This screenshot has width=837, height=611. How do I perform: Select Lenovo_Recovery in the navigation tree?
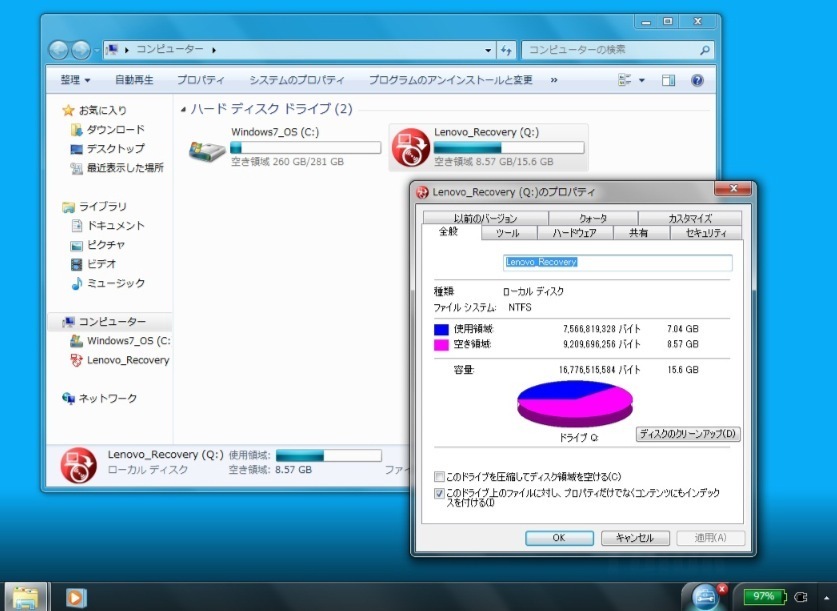[128, 360]
